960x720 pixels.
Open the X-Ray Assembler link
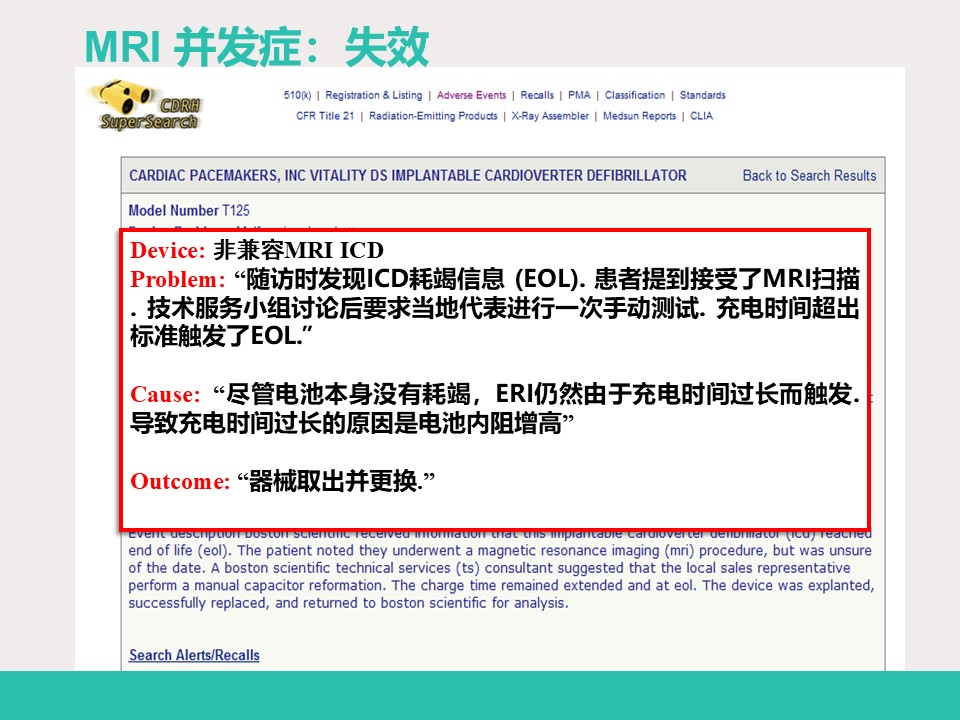pyautogui.click(x=550, y=116)
